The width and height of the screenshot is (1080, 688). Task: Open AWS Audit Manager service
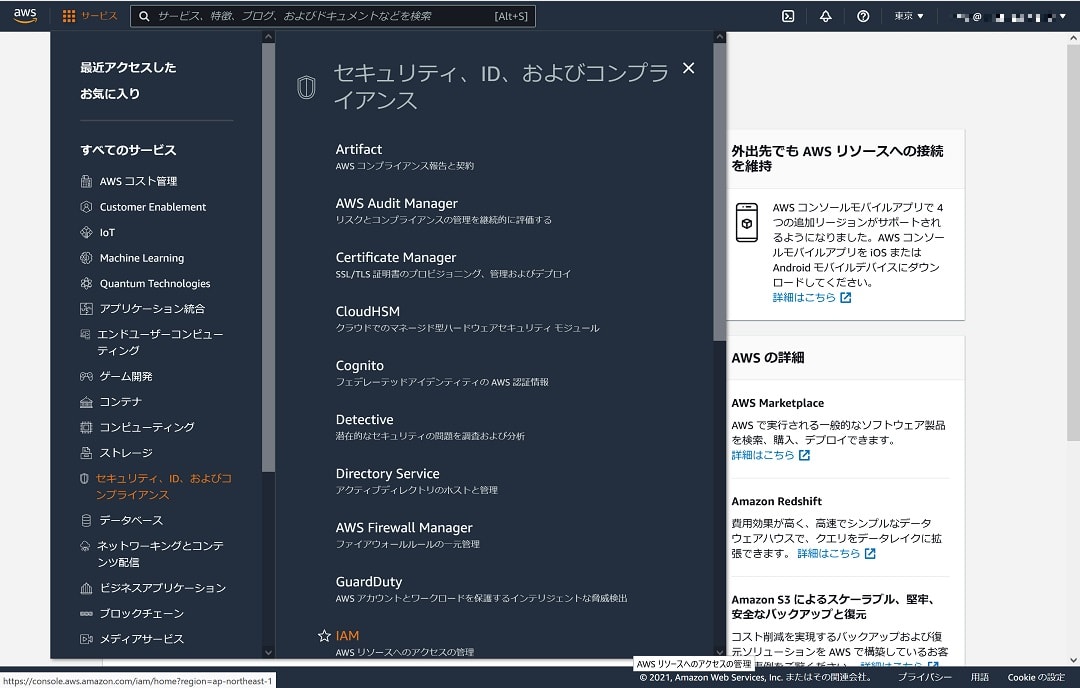tap(396, 203)
